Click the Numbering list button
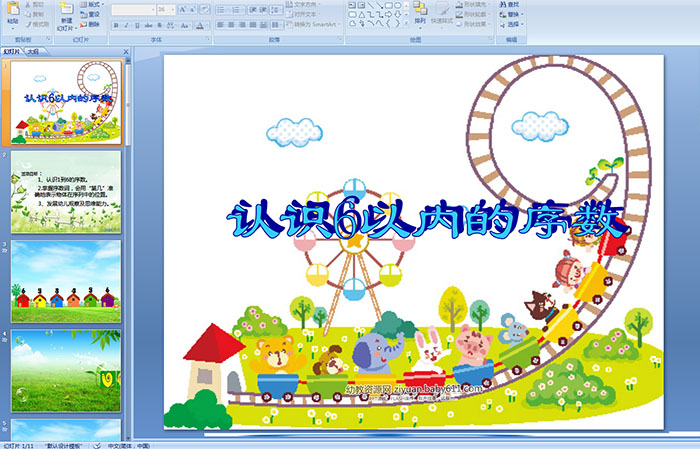700x449 pixels. (238, 10)
